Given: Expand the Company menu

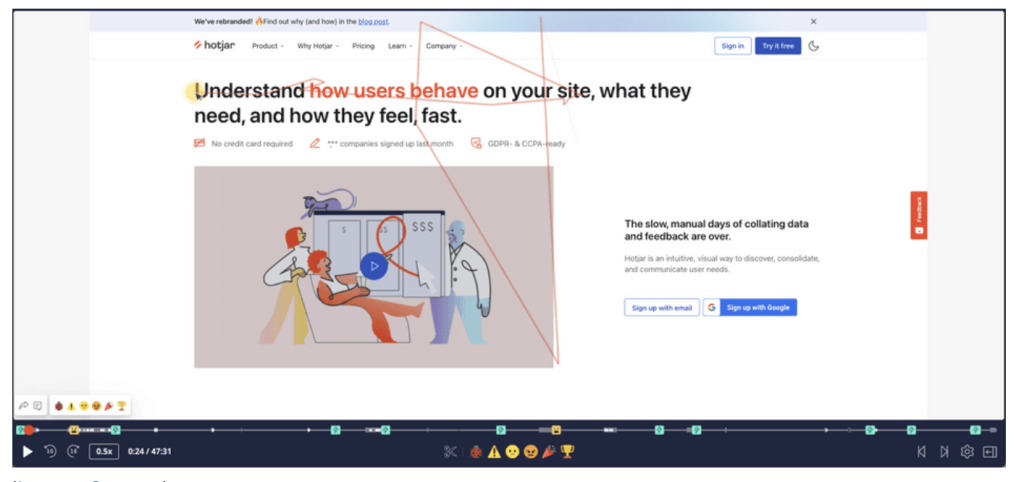Looking at the screenshot, I should (x=443, y=46).
